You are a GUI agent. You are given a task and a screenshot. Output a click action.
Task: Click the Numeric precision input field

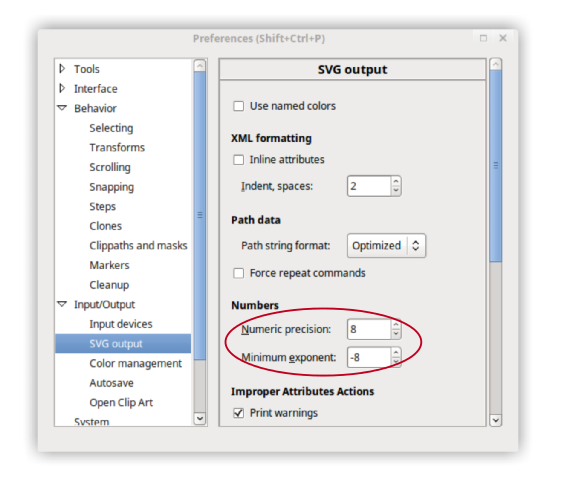click(x=369, y=329)
